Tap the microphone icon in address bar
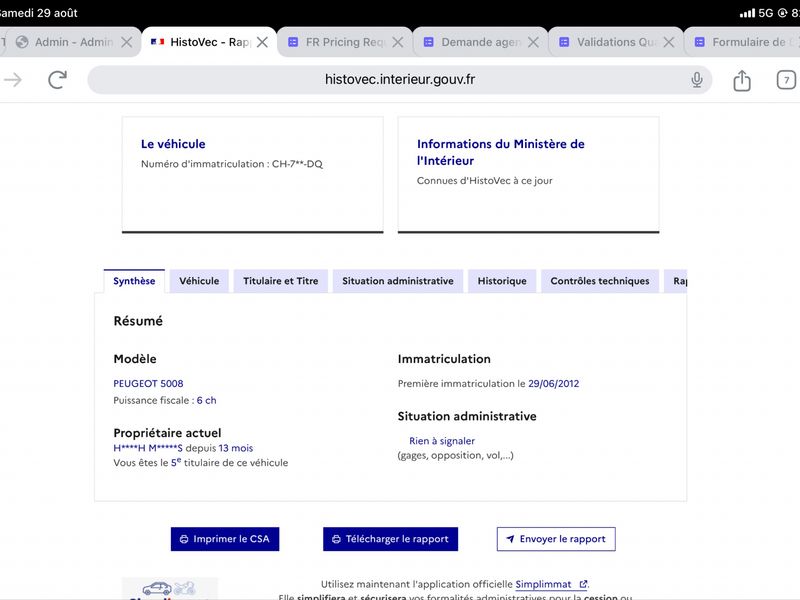The image size is (800, 600). [697, 80]
